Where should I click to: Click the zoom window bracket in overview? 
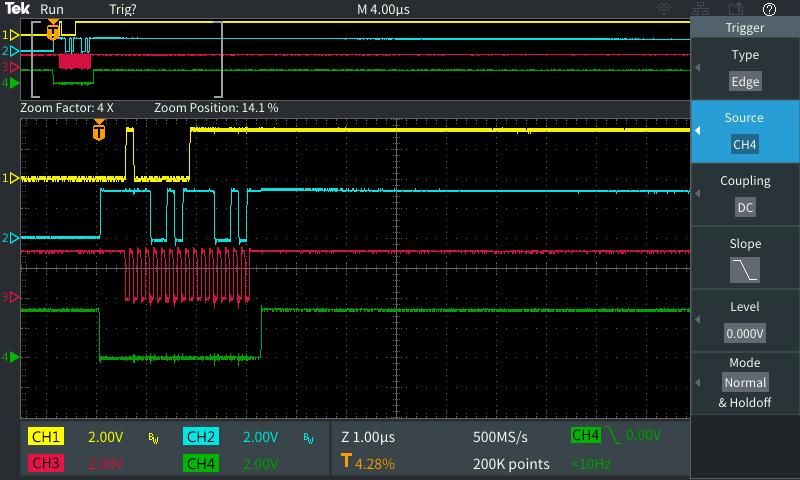[127, 59]
